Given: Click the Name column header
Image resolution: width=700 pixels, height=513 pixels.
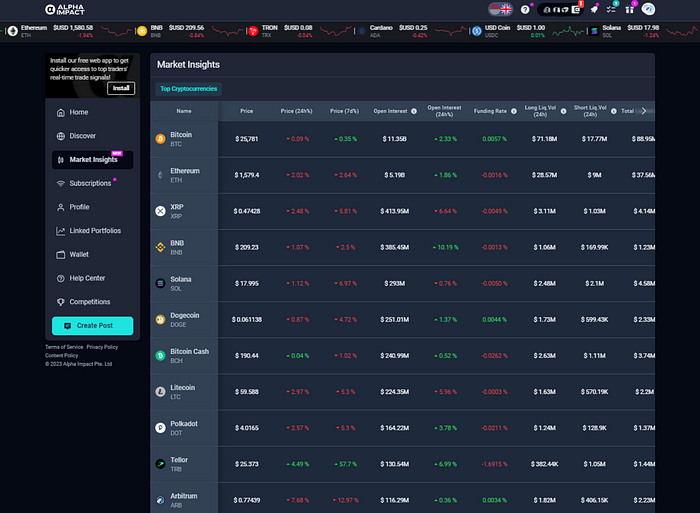Looking at the screenshot, I should tap(184, 111).
